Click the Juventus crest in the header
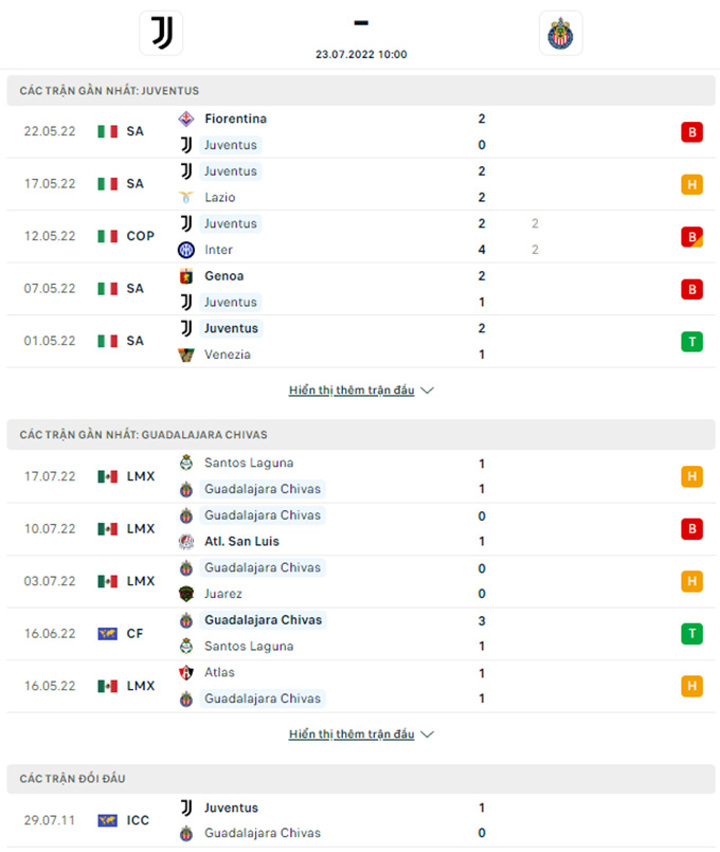720x852 pixels. (161, 33)
